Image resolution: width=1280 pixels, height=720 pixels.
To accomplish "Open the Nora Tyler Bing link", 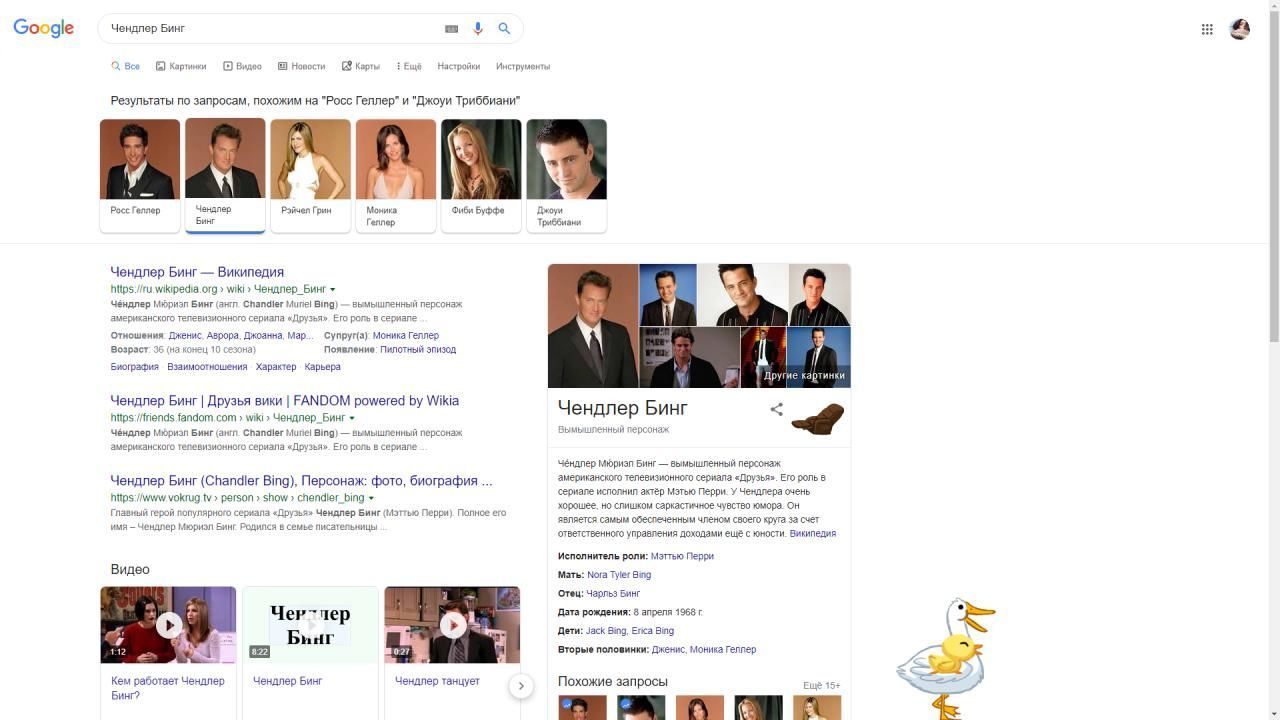I will click(x=619, y=575).
